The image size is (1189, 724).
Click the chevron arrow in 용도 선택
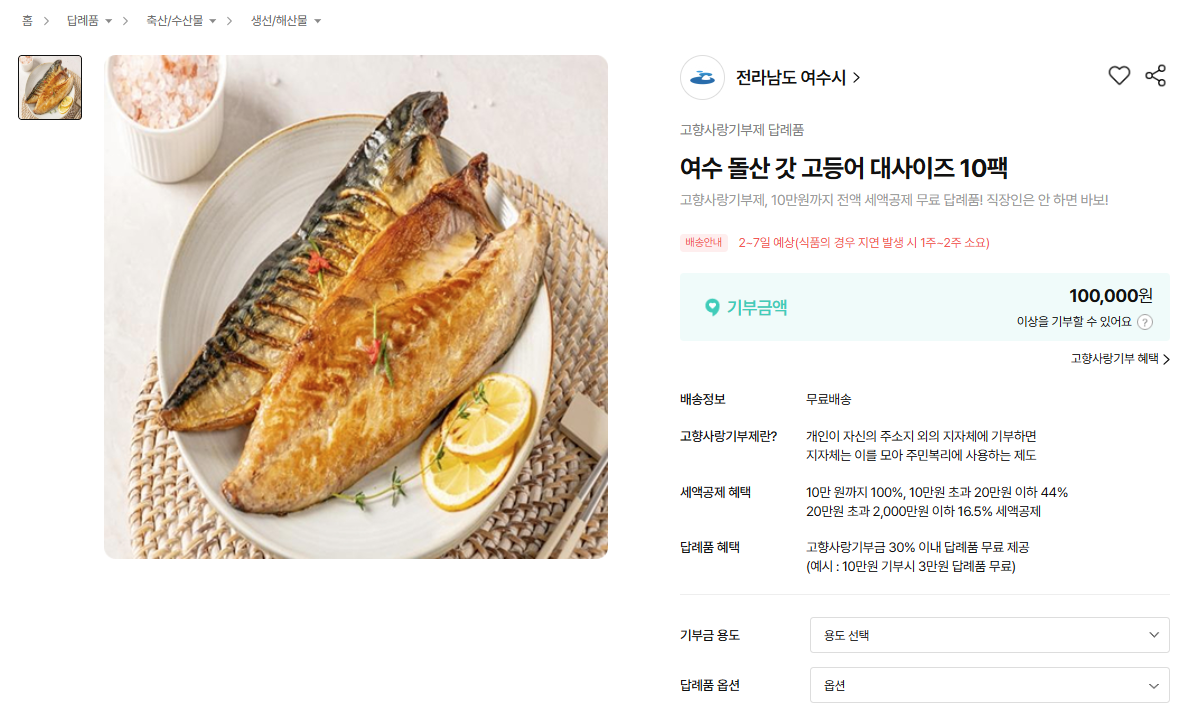(1153, 635)
